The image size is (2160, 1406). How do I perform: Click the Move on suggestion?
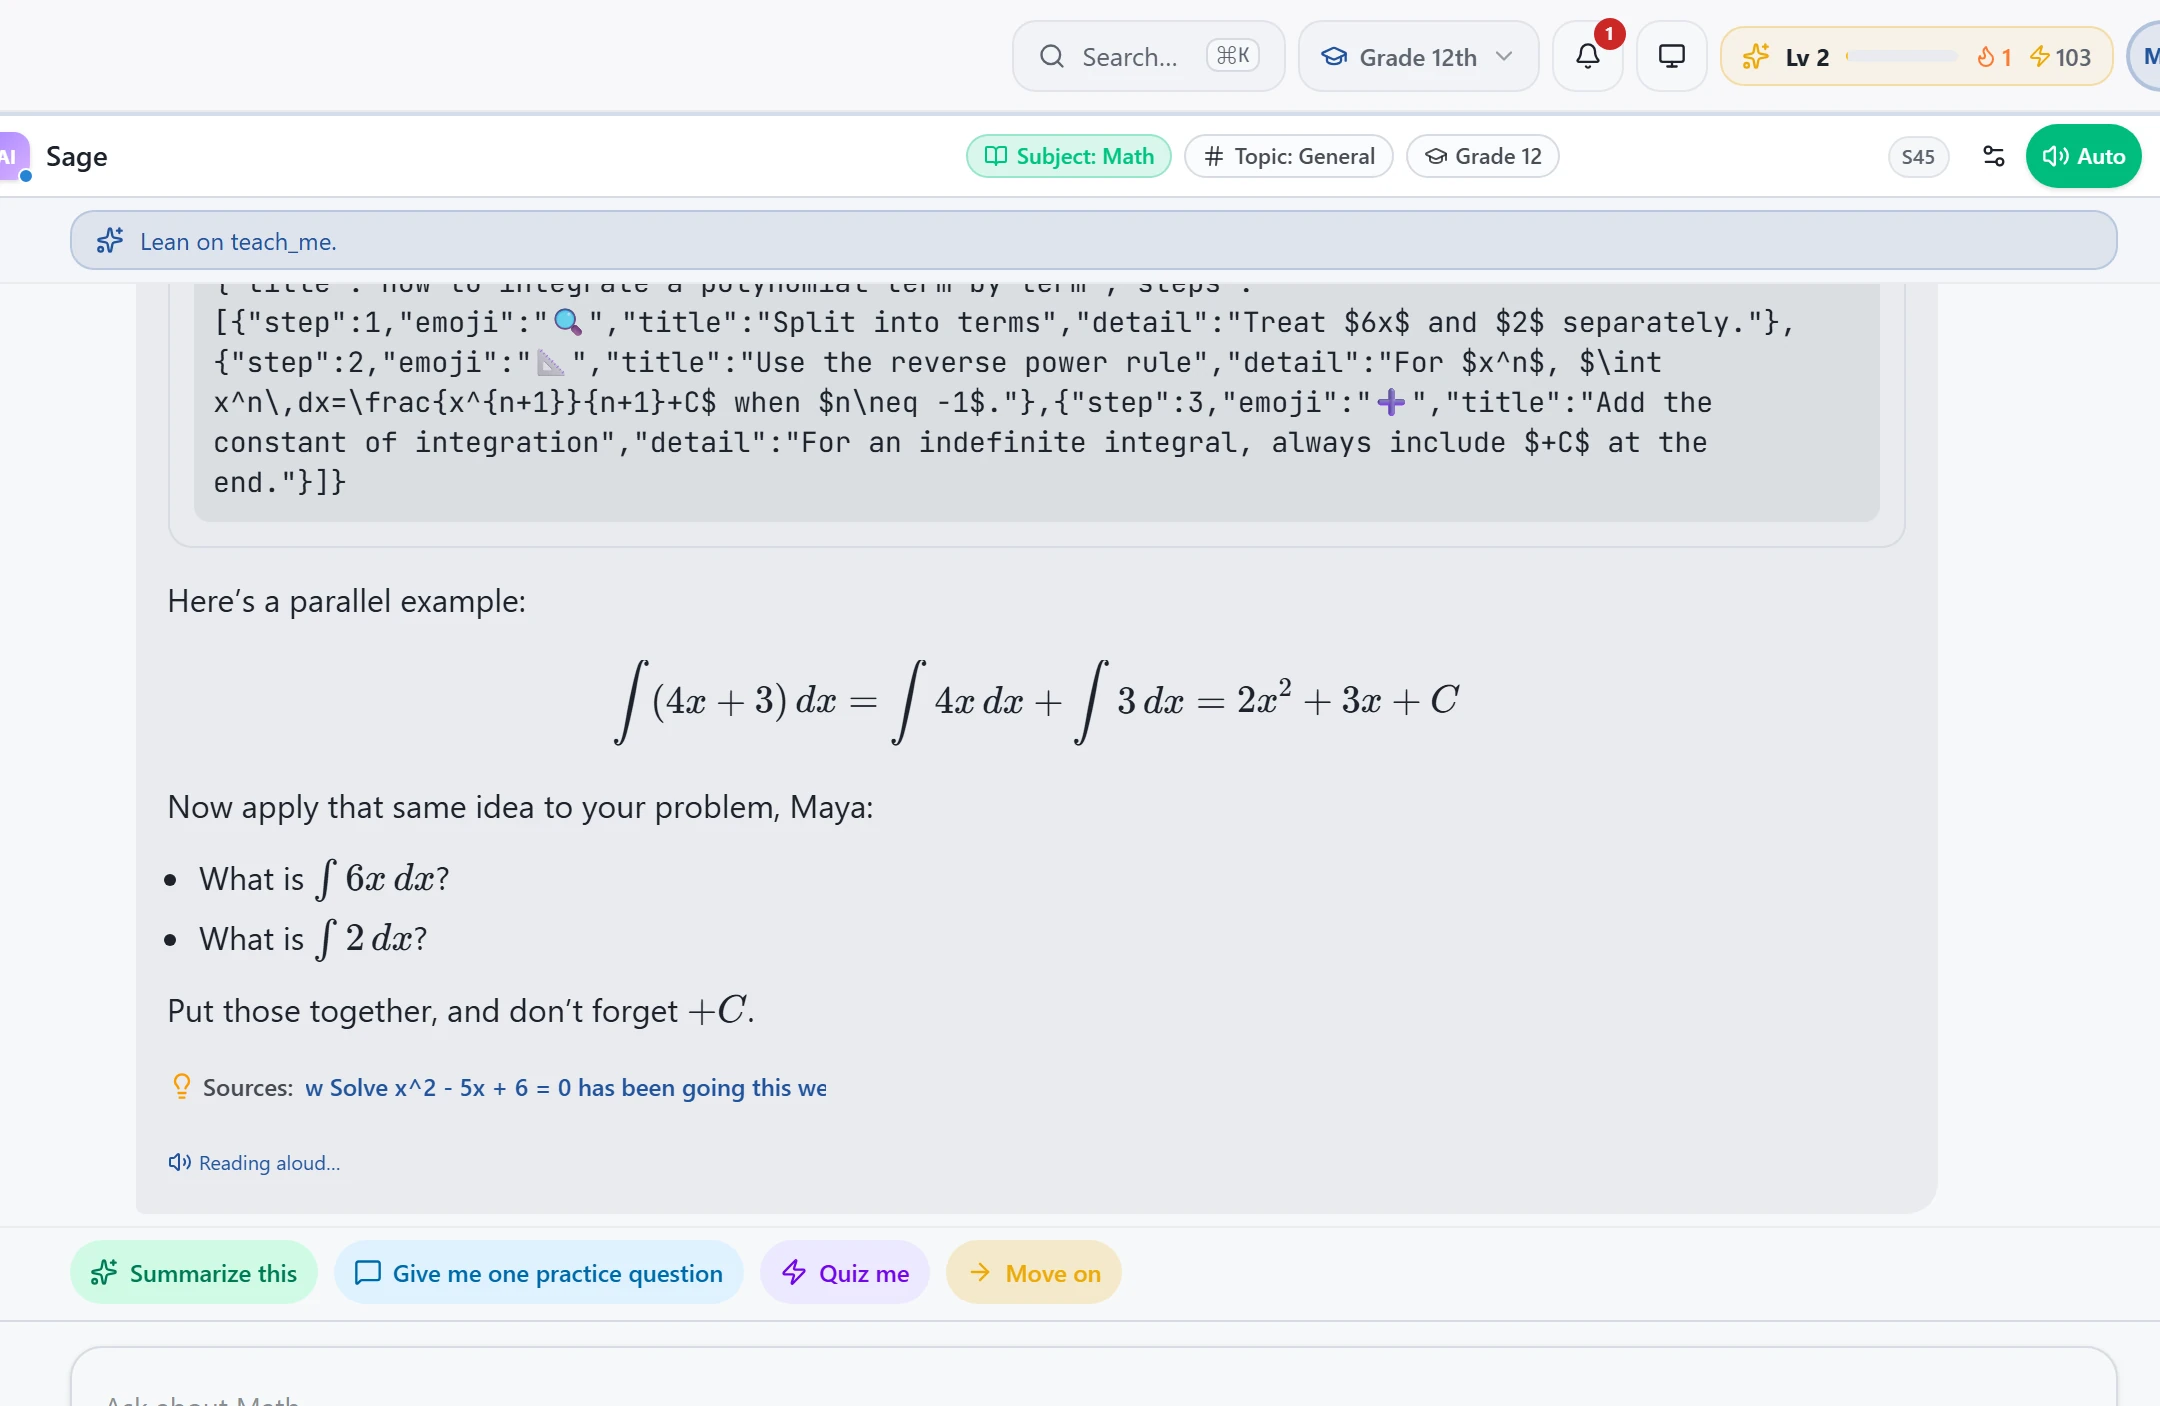coord(1034,1273)
